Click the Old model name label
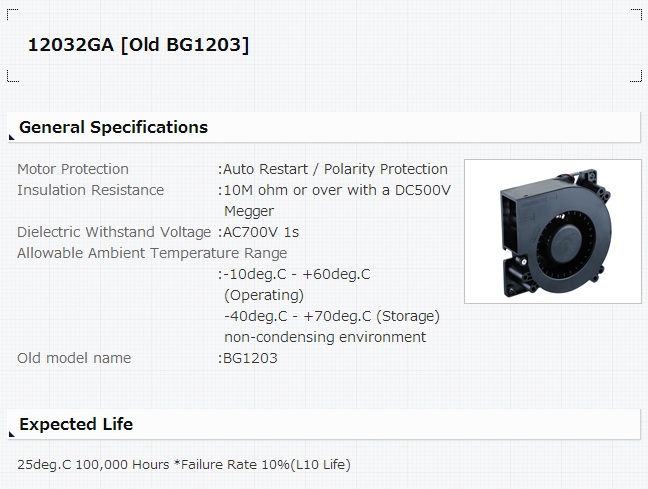 (74, 358)
